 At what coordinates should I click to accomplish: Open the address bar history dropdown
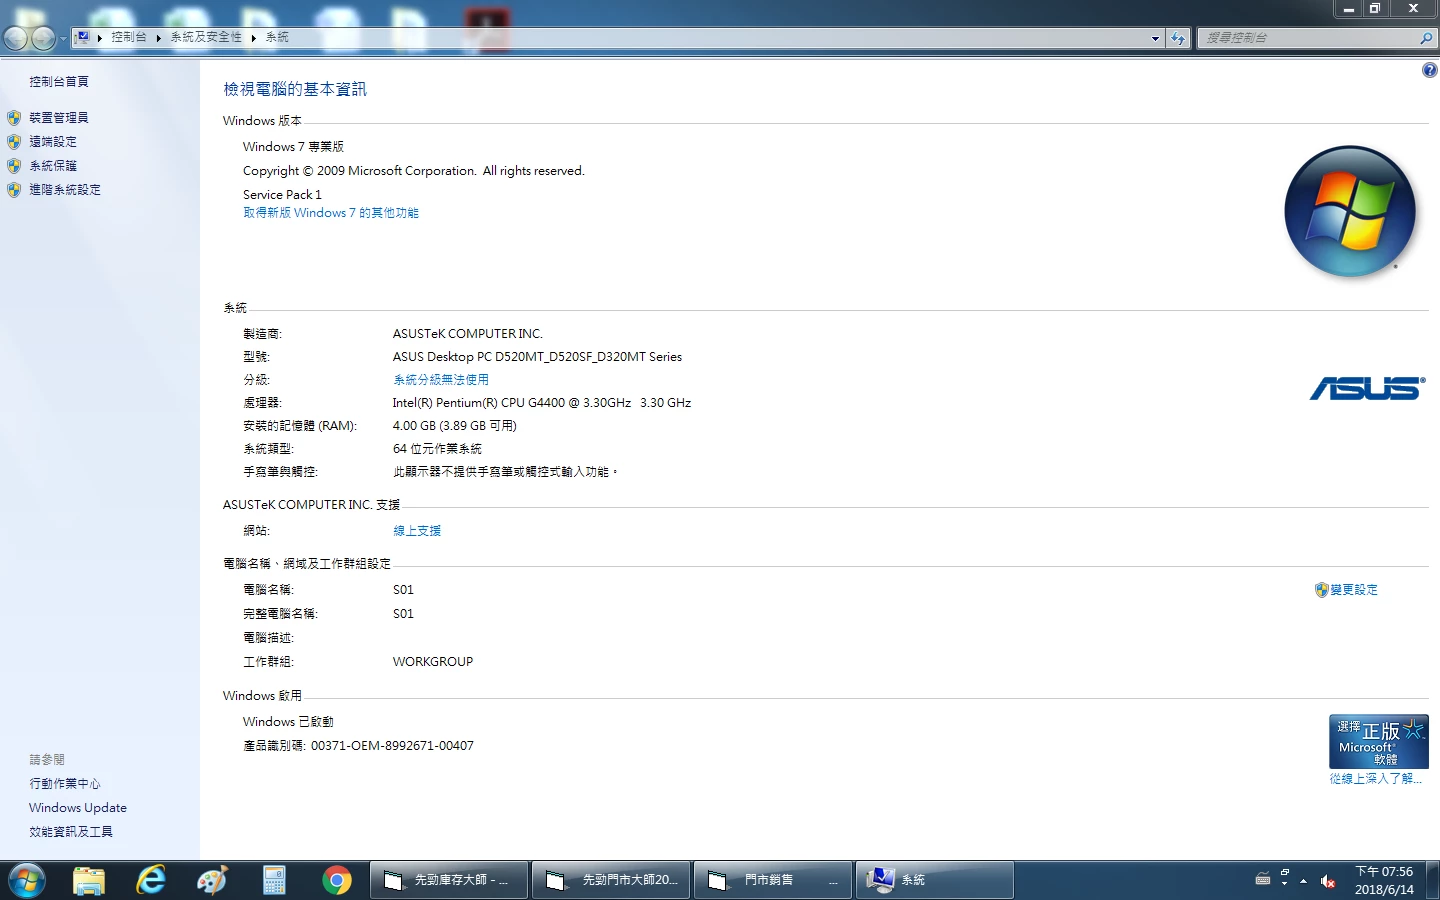coord(1156,38)
